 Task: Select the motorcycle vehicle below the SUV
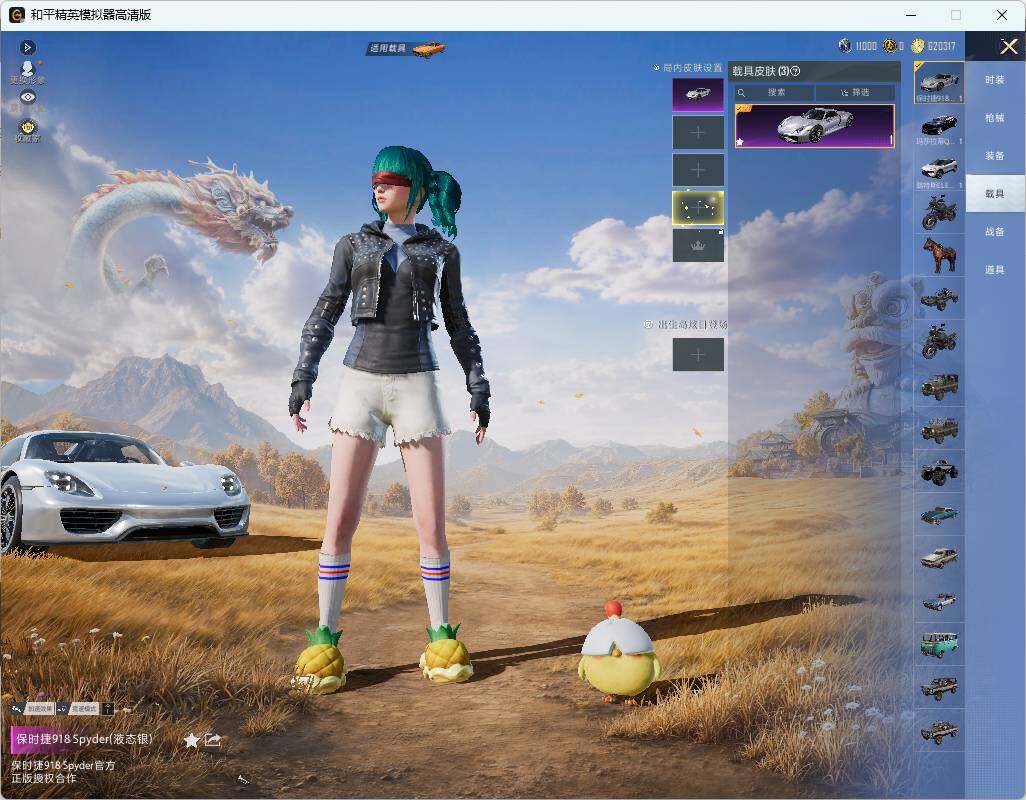pos(939,213)
